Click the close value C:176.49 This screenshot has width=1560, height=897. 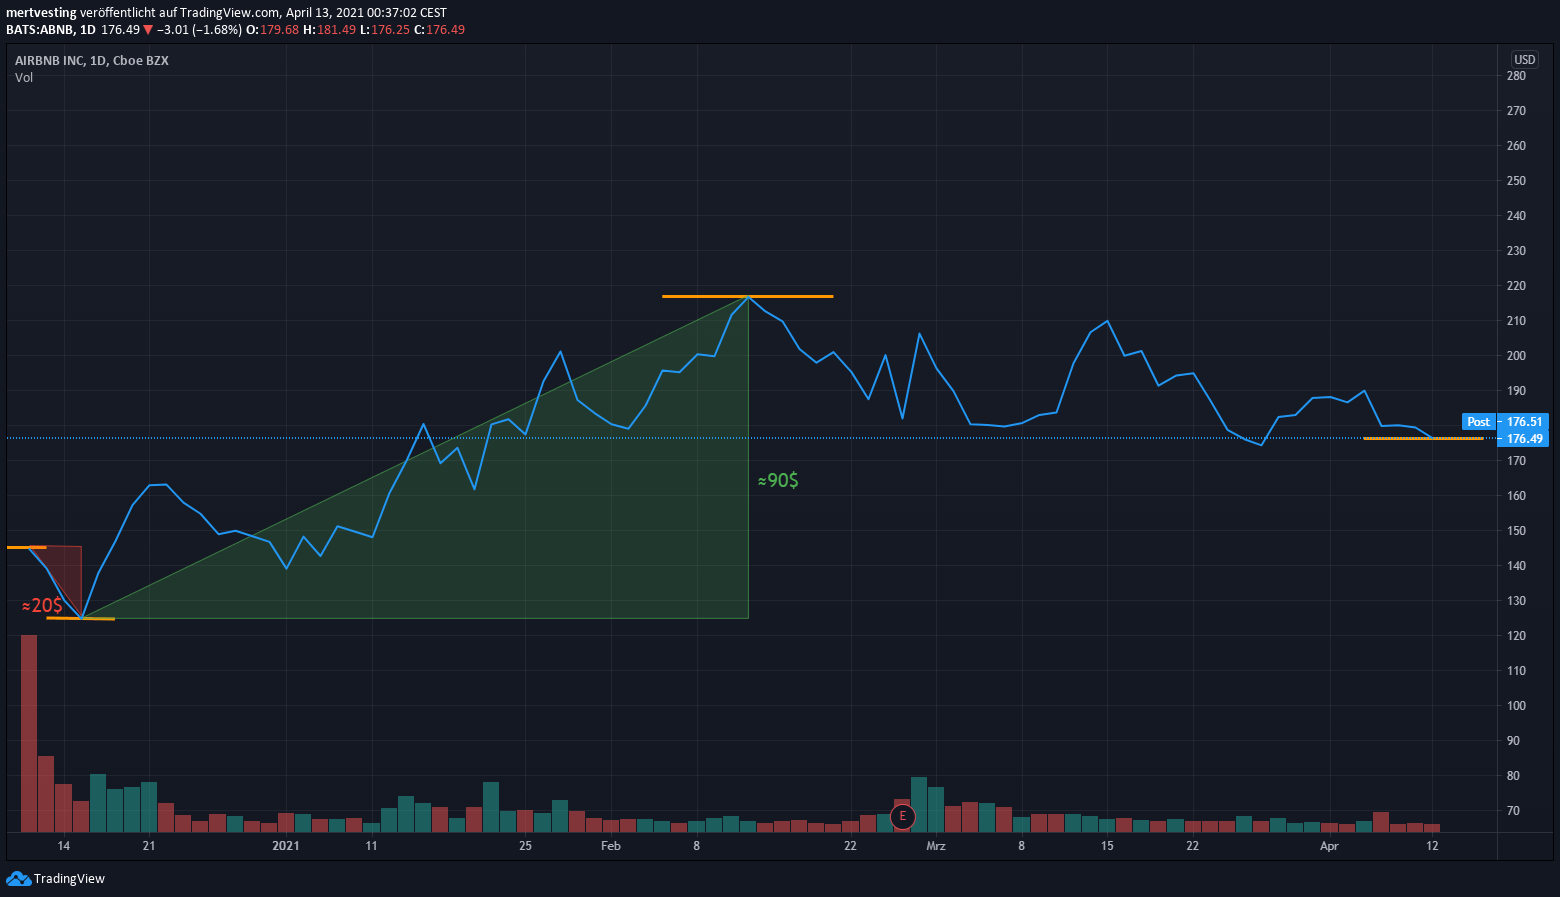(439, 30)
